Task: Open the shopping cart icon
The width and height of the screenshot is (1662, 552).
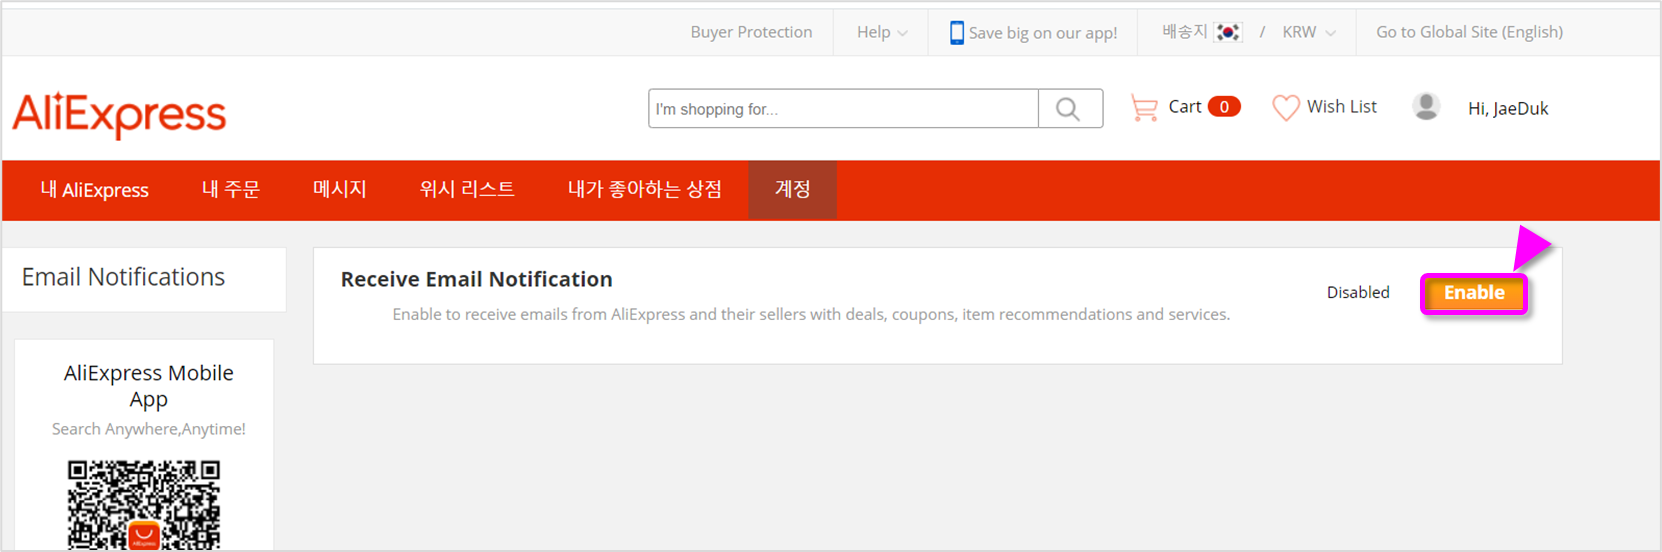Action: [1144, 107]
